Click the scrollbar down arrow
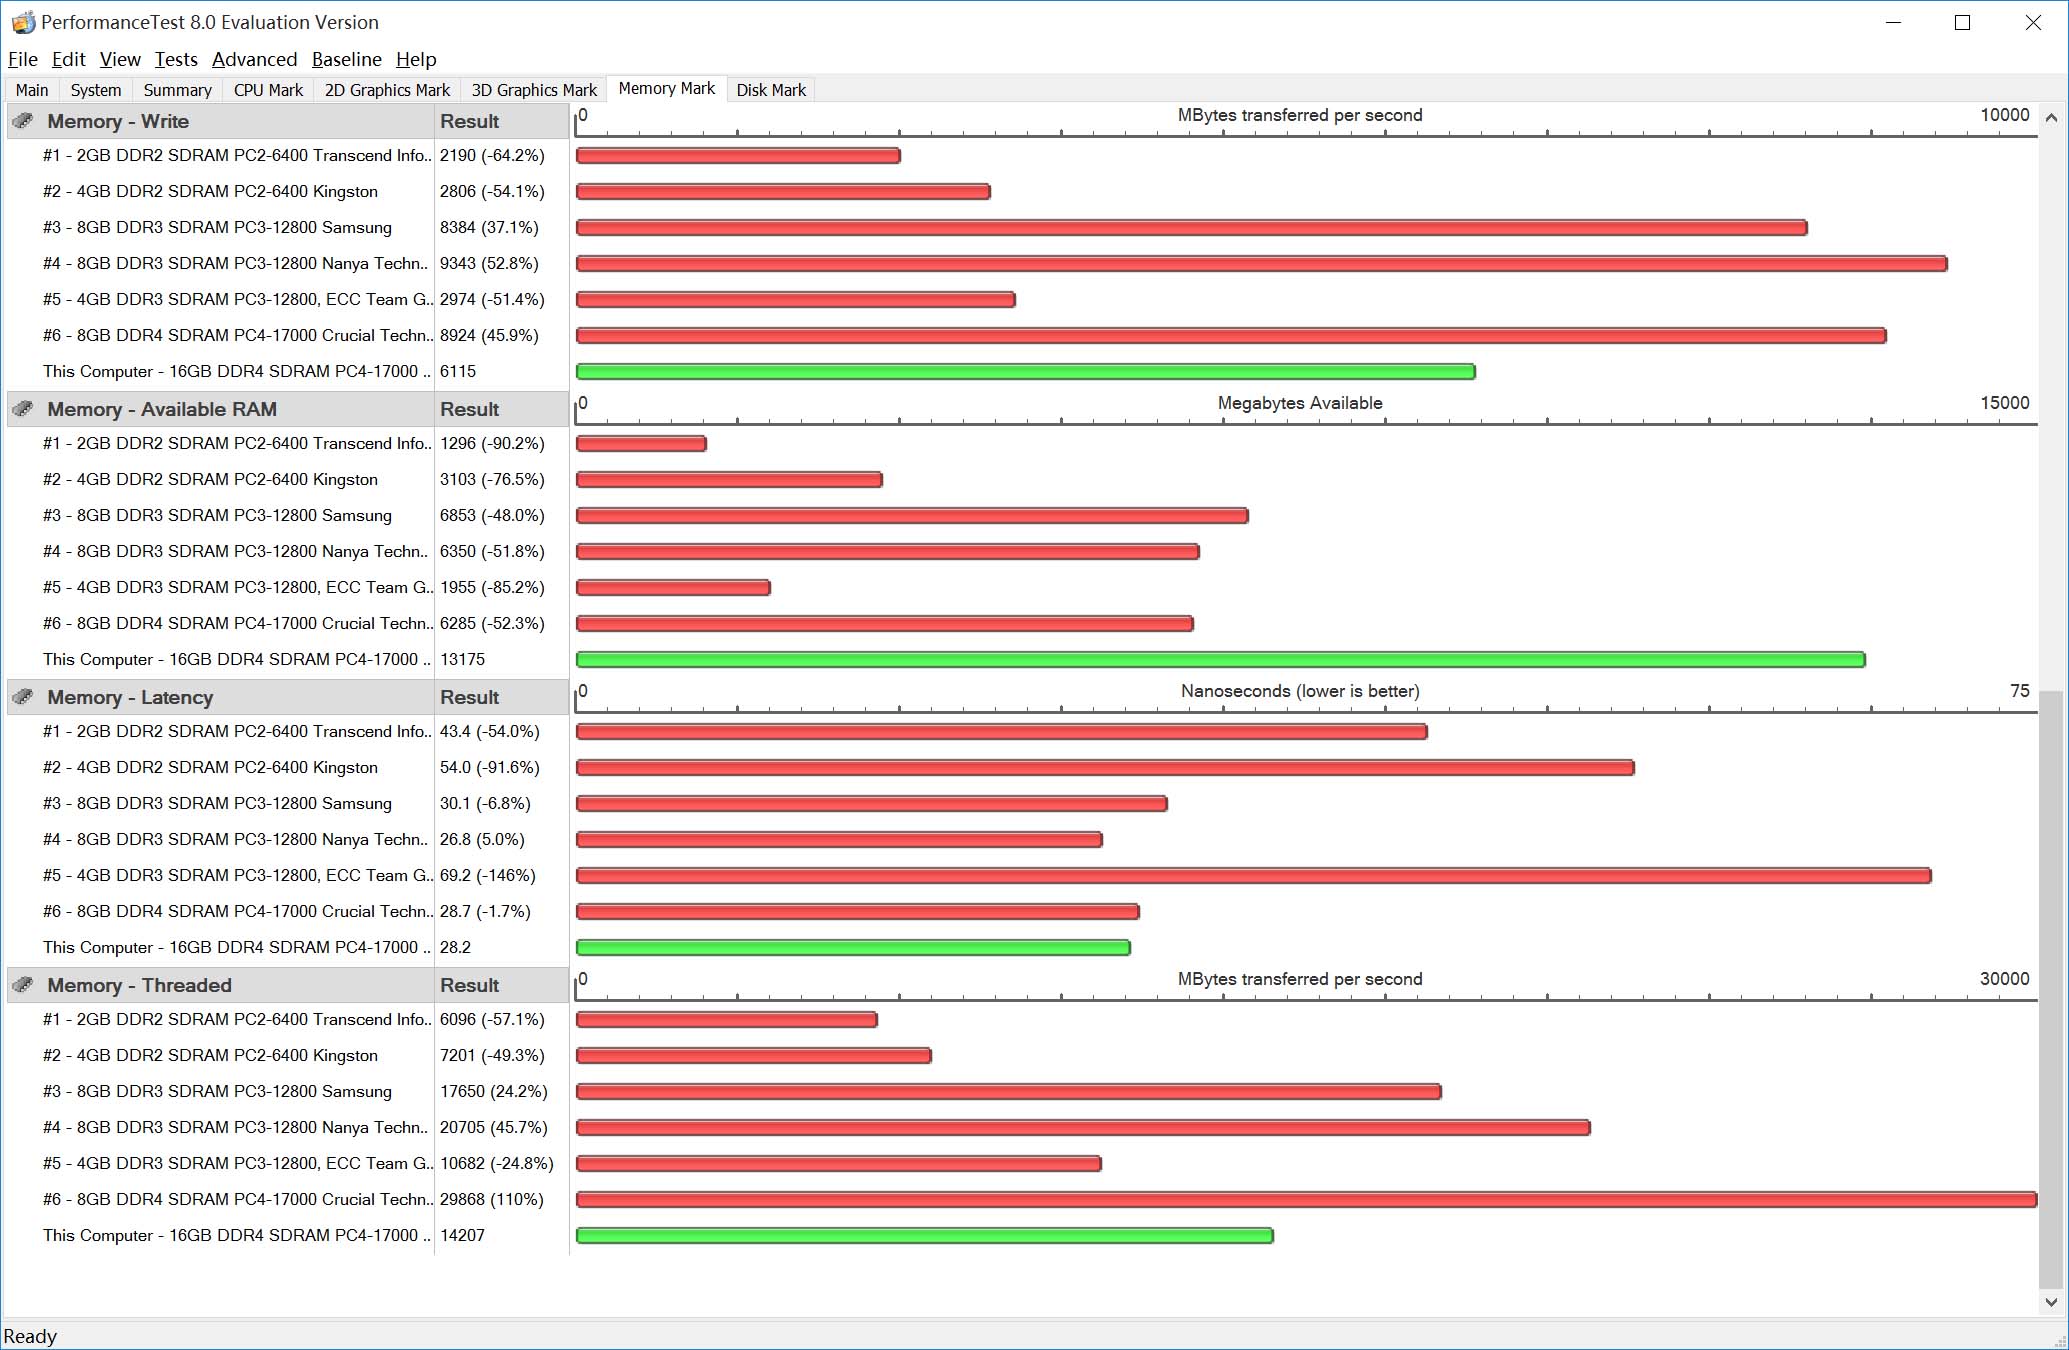Image resolution: width=2069 pixels, height=1350 pixels. (x=2051, y=1302)
